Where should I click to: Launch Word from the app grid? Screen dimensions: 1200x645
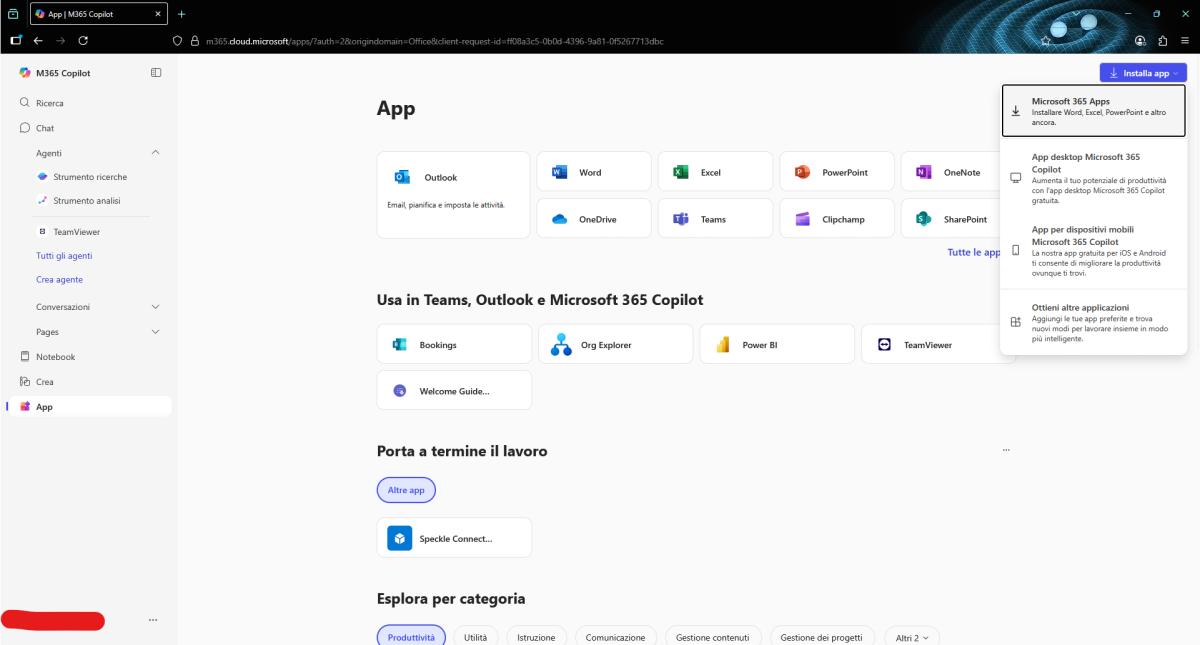coord(594,172)
